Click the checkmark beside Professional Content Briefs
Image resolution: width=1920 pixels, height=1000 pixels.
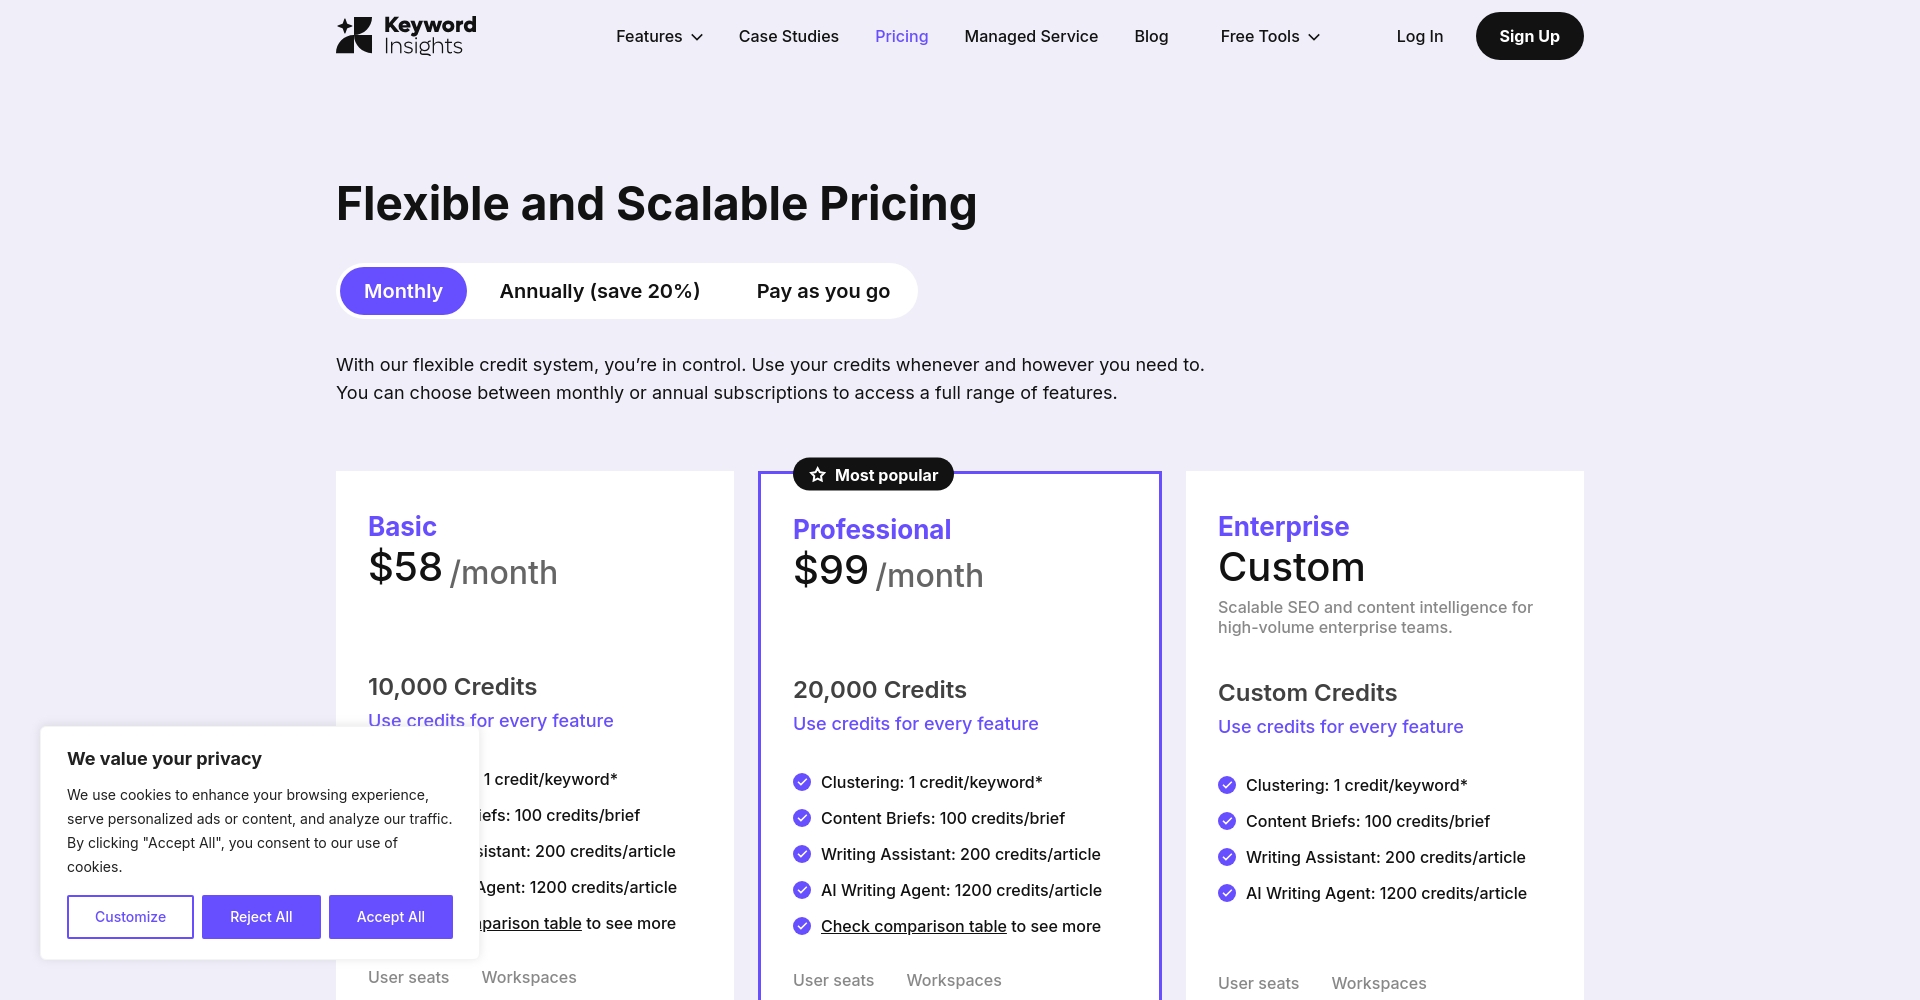point(802,818)
